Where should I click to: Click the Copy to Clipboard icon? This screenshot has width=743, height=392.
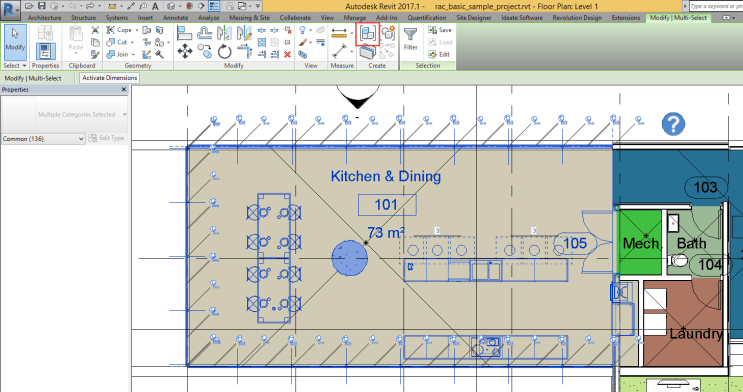pyautogui.click(x=95, y=42)
